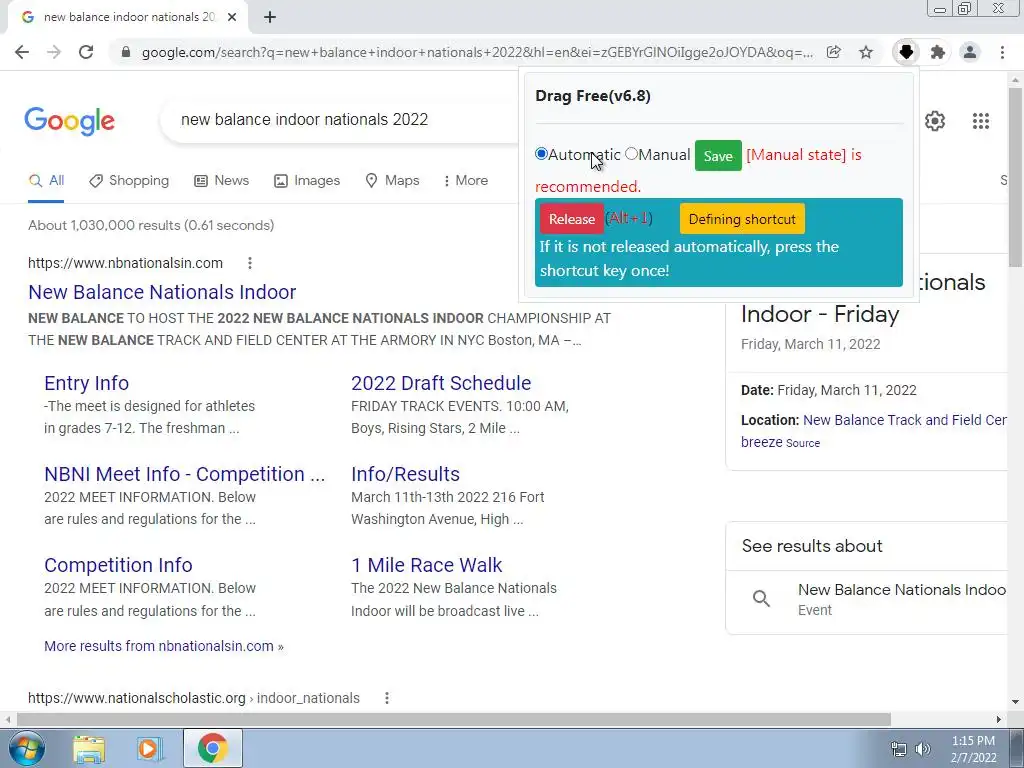Viewport: 1024px width, 768px height.
Task: Open the New Balance Track and Field Center location link
Action: pos(904,420)
